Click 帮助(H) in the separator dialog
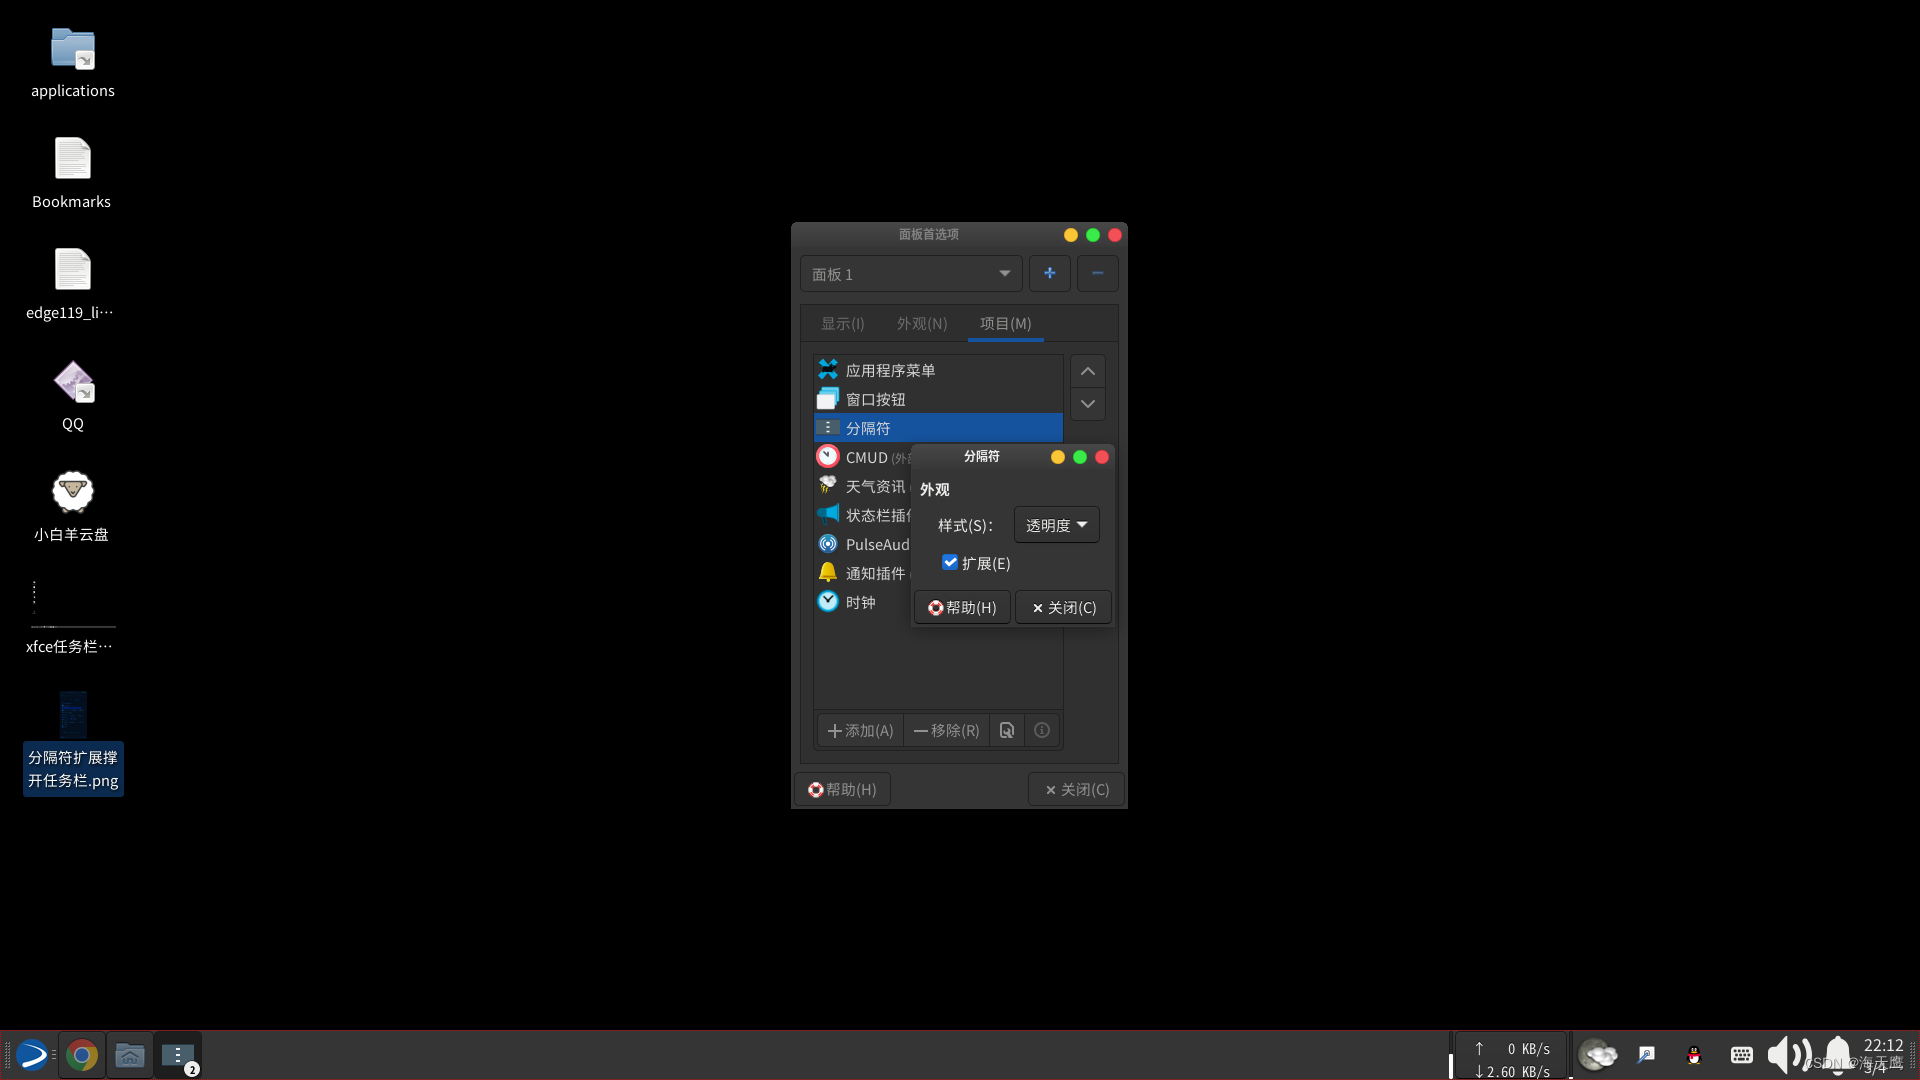 pos(962,608)
